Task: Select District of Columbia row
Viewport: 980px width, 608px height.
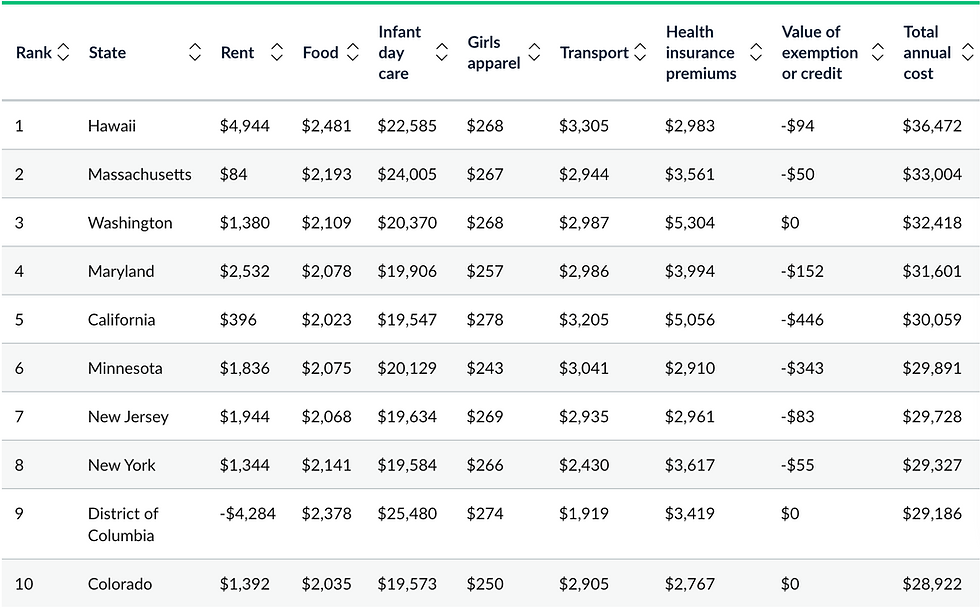Action: pyautogui.click(x=123, y=523)
